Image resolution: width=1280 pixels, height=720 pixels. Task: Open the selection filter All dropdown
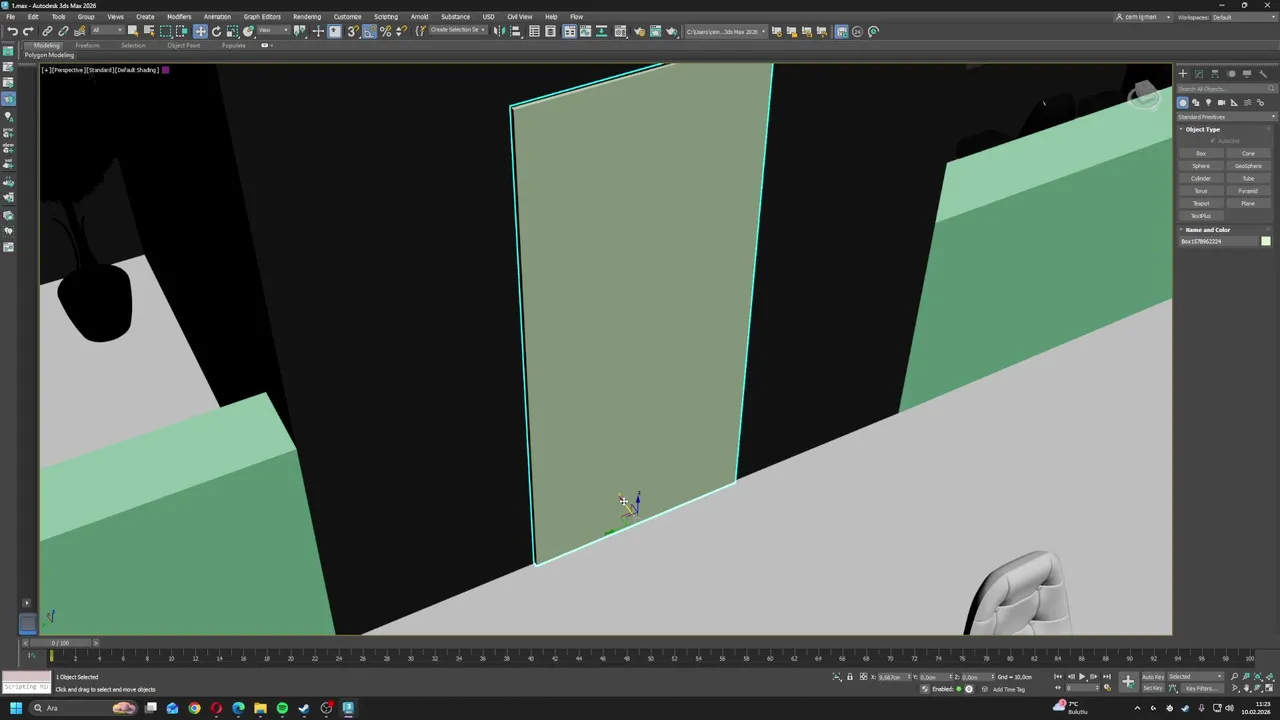(x=107, y=31)
